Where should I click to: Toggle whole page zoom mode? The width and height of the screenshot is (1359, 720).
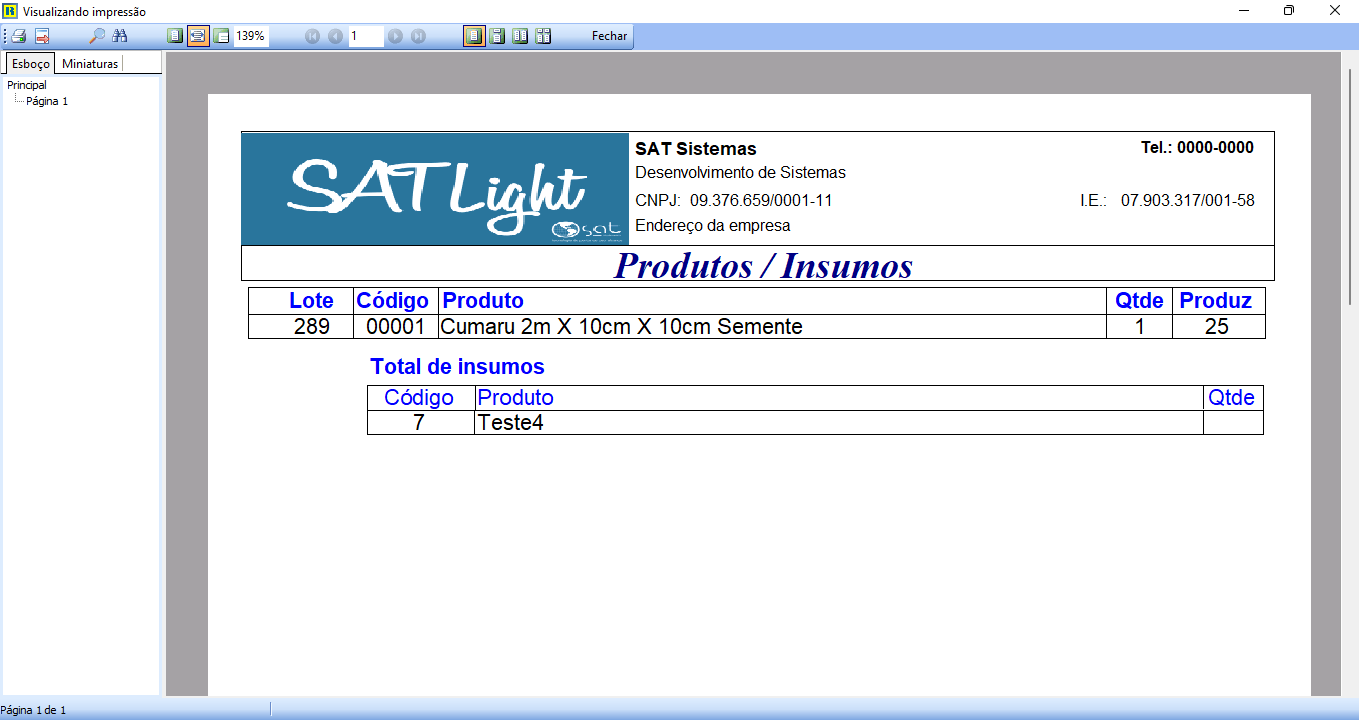click(175, 36)
